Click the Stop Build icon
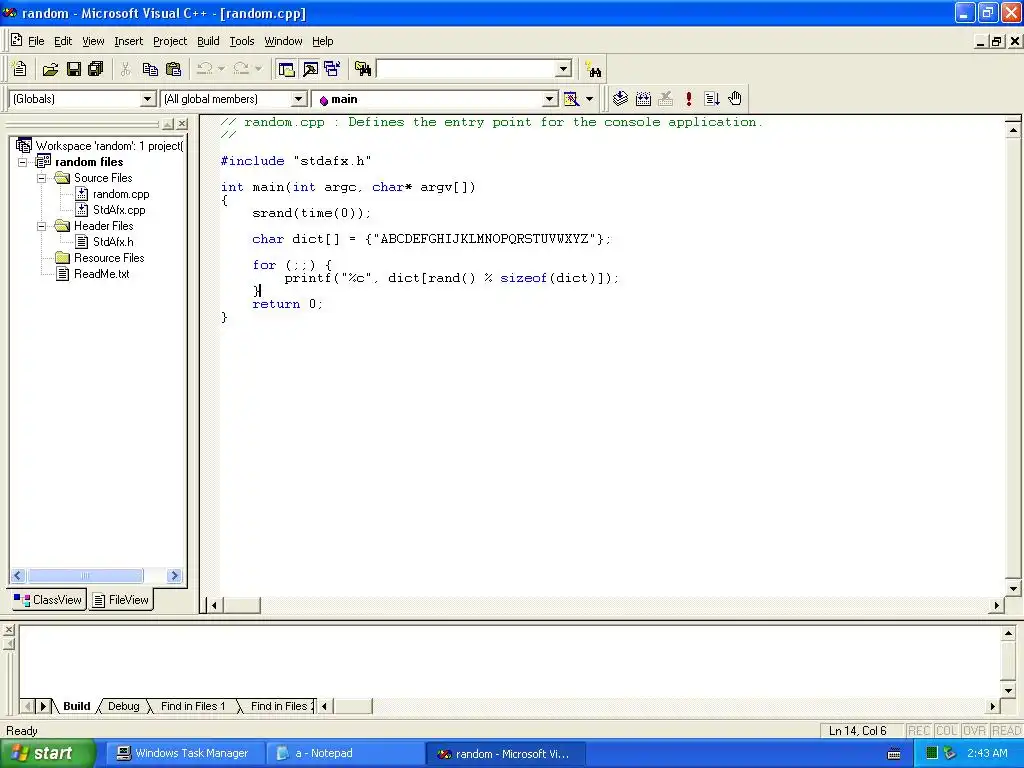Screen dimensions: 1024x768 click(665, 99)
